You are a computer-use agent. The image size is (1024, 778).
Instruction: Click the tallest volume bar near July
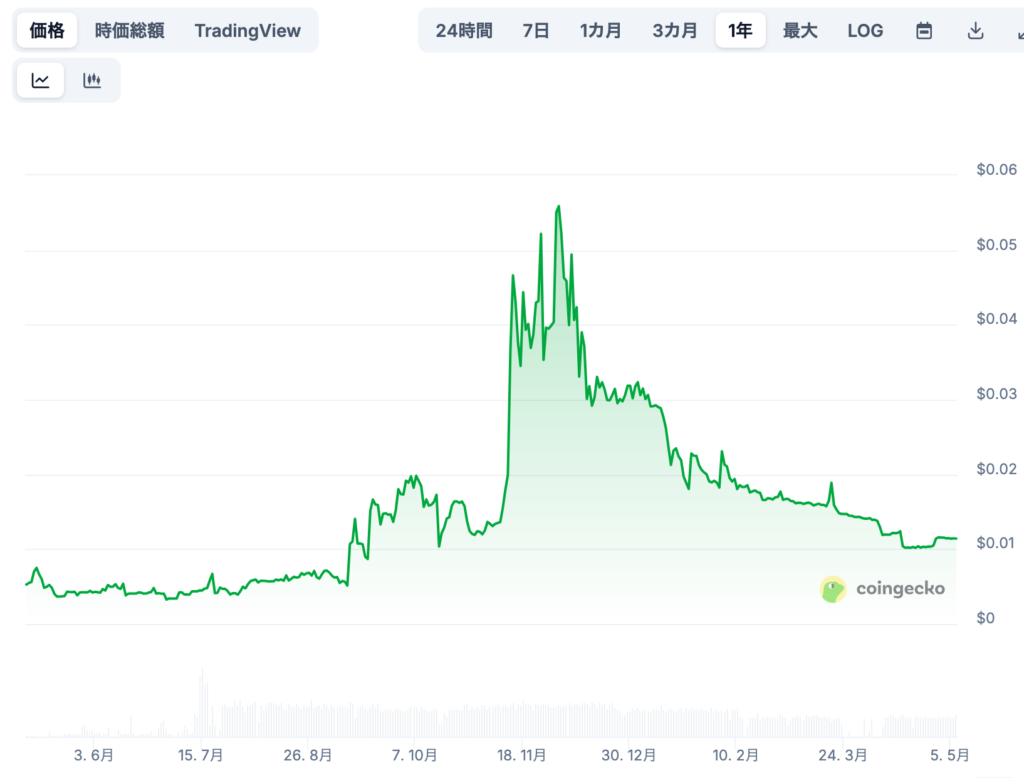pos(202,703)
